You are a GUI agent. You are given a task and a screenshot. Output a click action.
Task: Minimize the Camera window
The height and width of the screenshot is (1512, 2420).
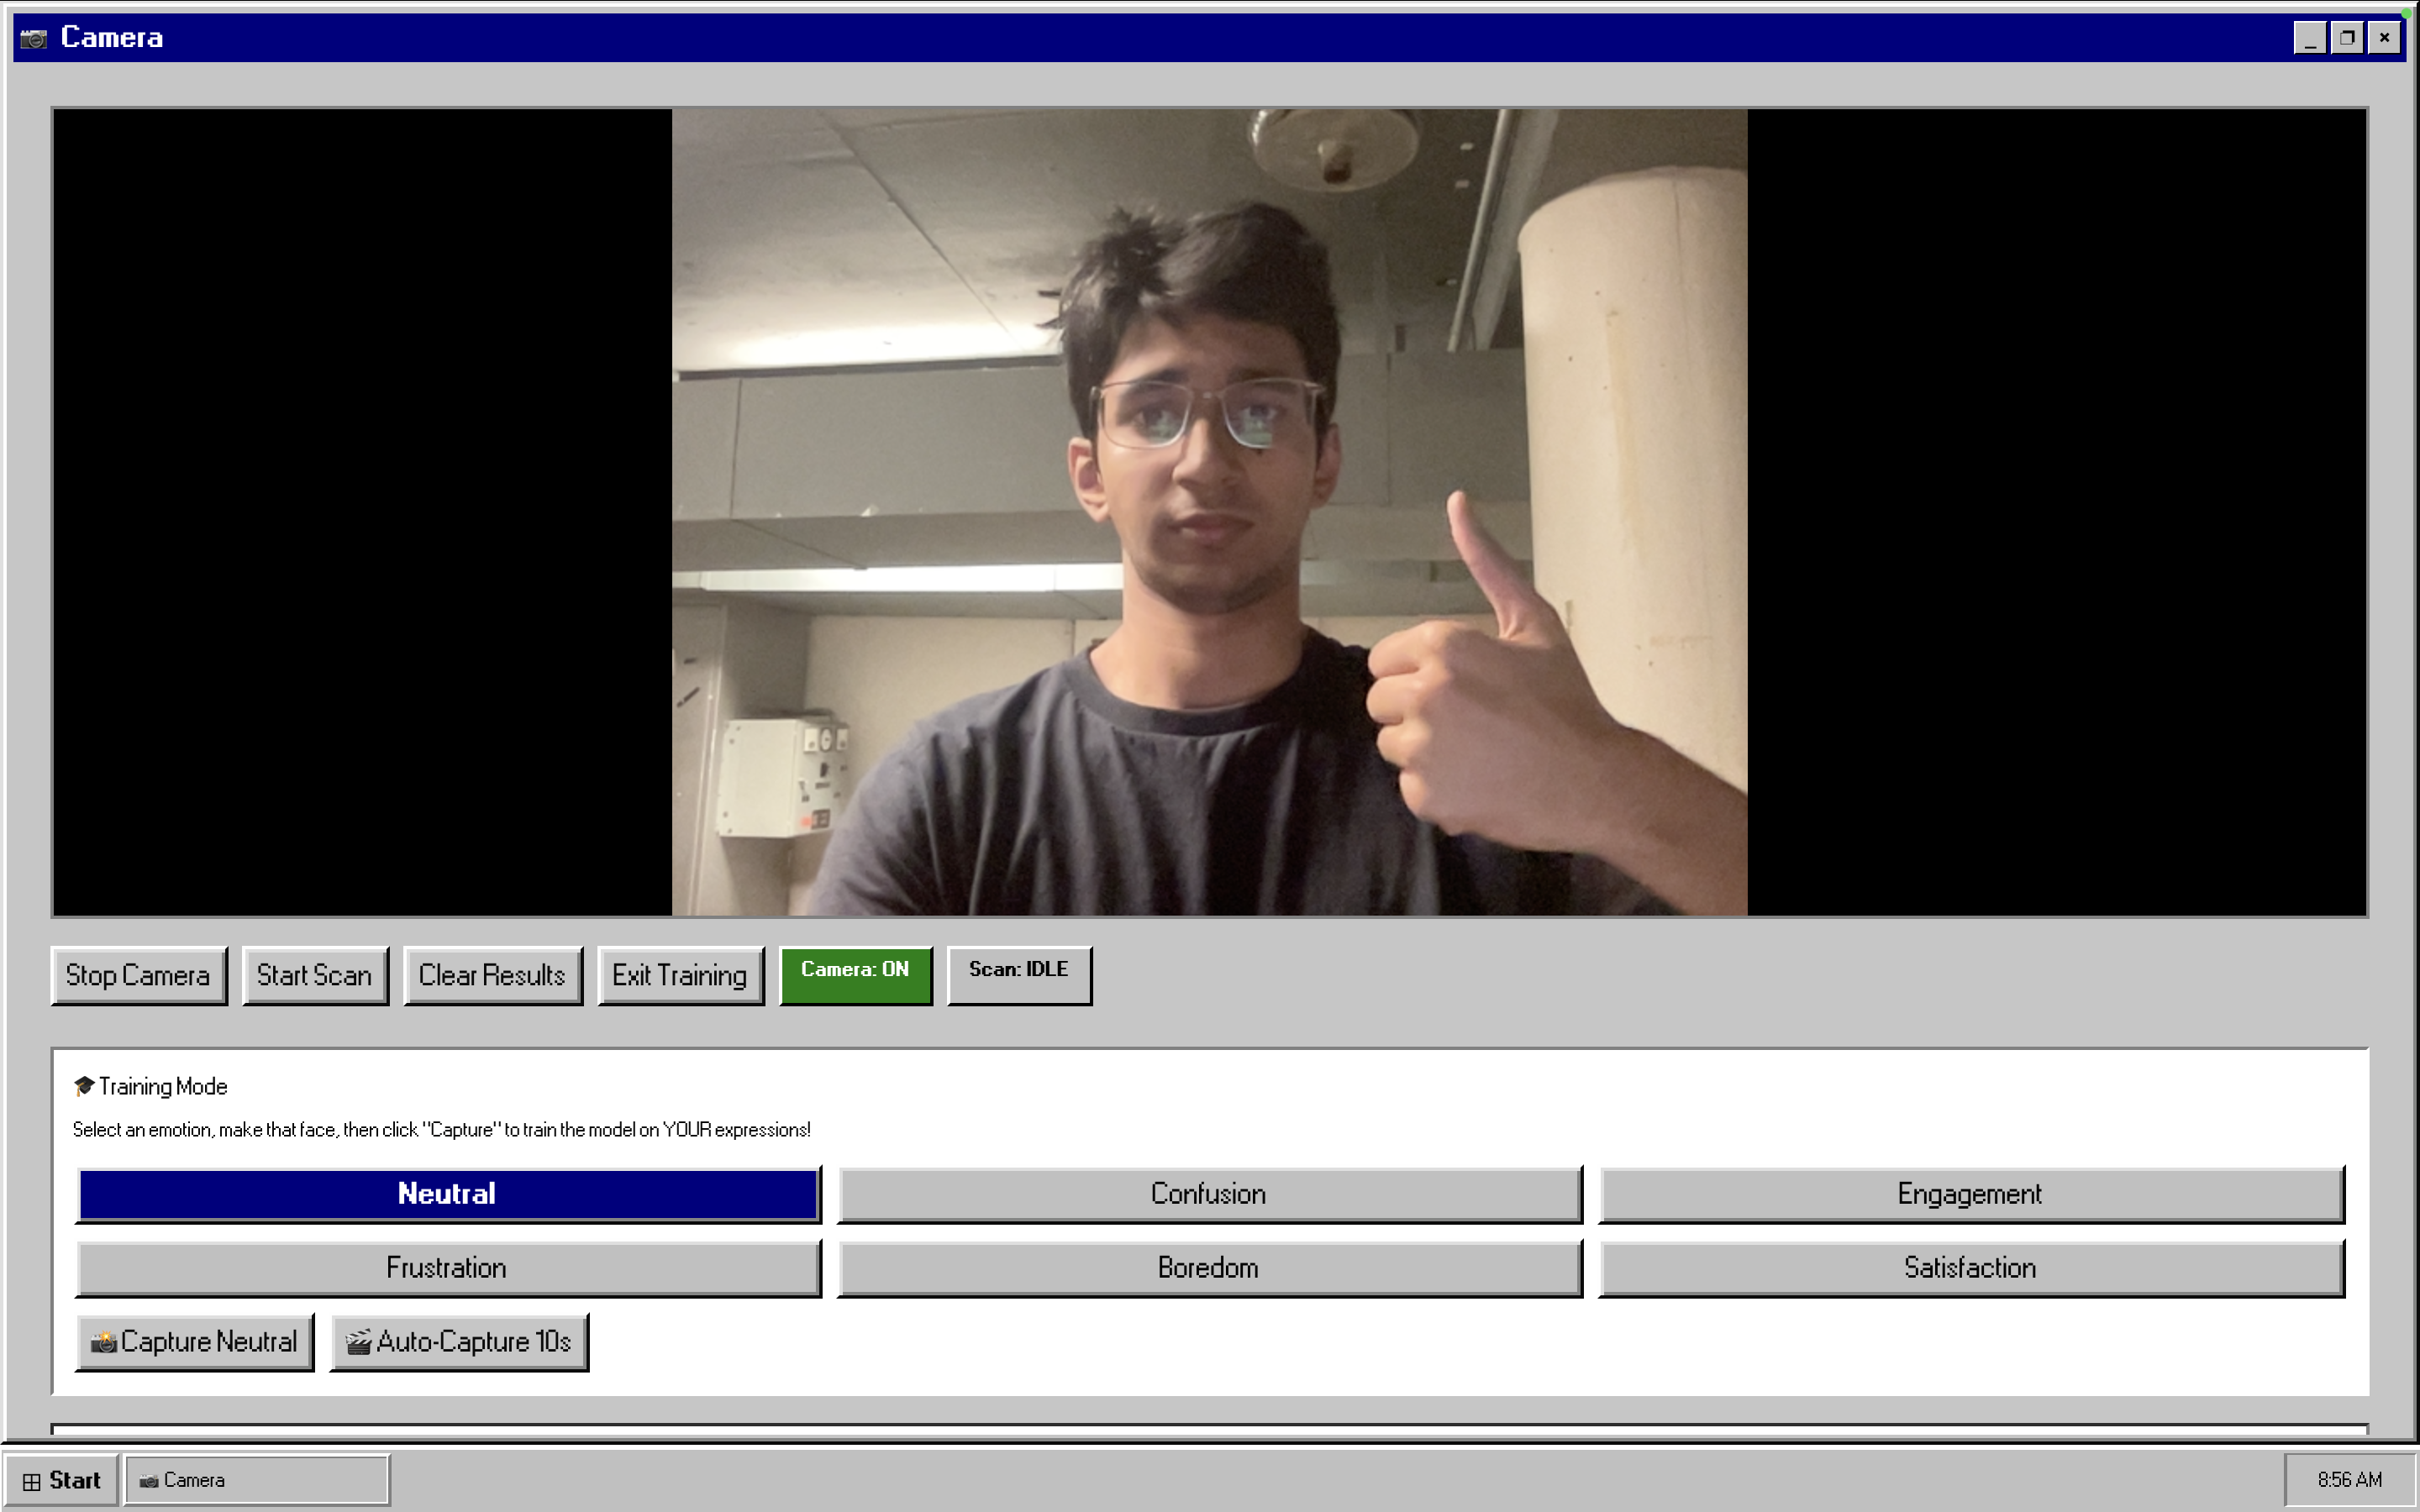pos(2309,38)
